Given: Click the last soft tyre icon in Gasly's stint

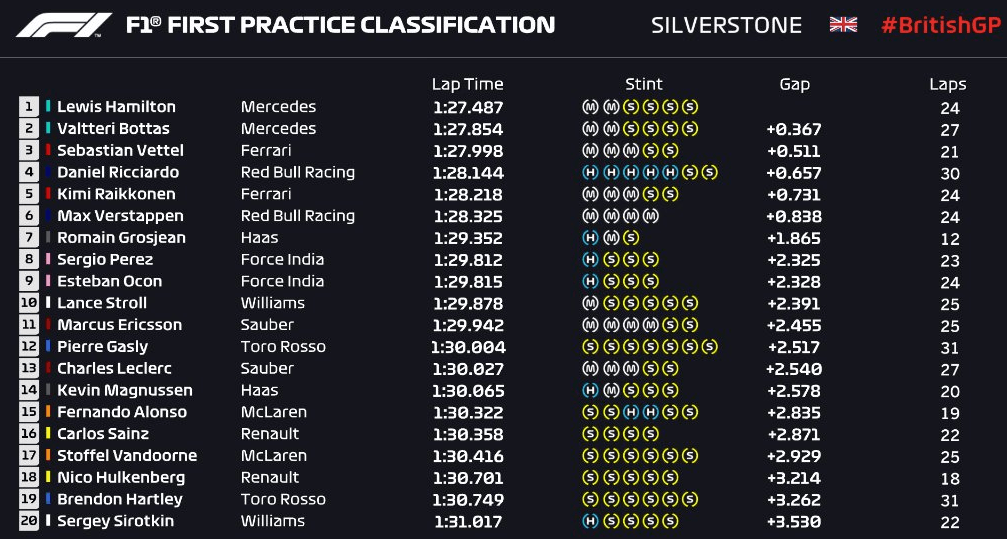Looking at the screenshot, I should click(x=709, y=347).
